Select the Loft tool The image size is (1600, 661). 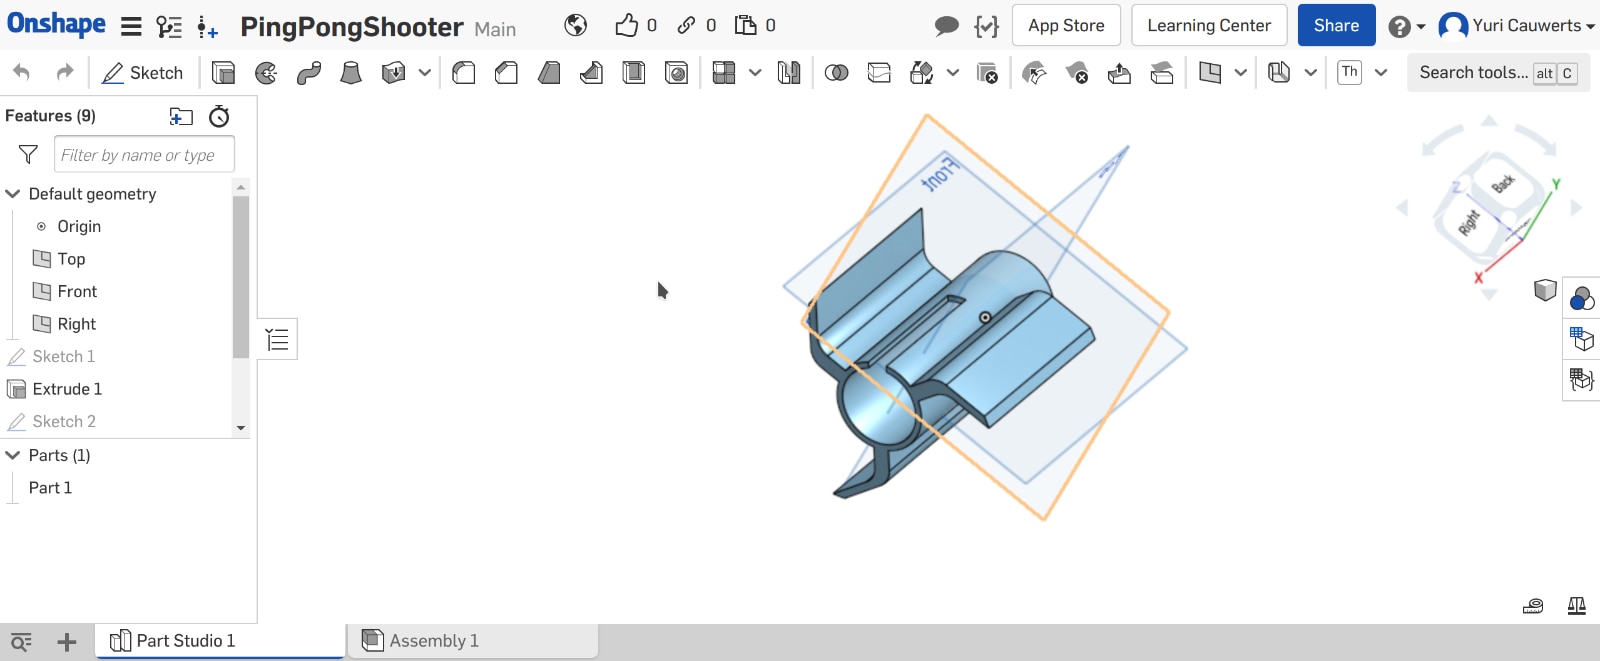point(351,72)
